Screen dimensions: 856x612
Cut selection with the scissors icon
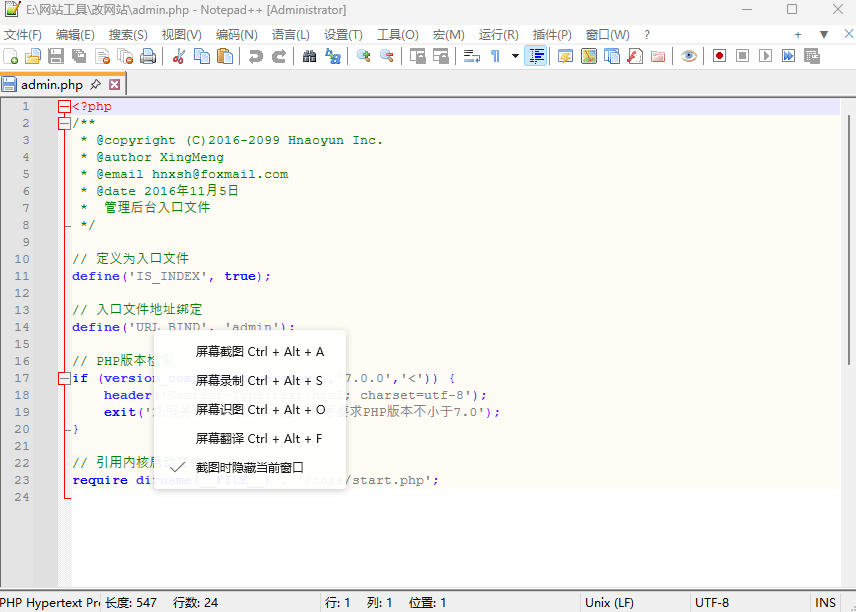[x=179, y=56]
